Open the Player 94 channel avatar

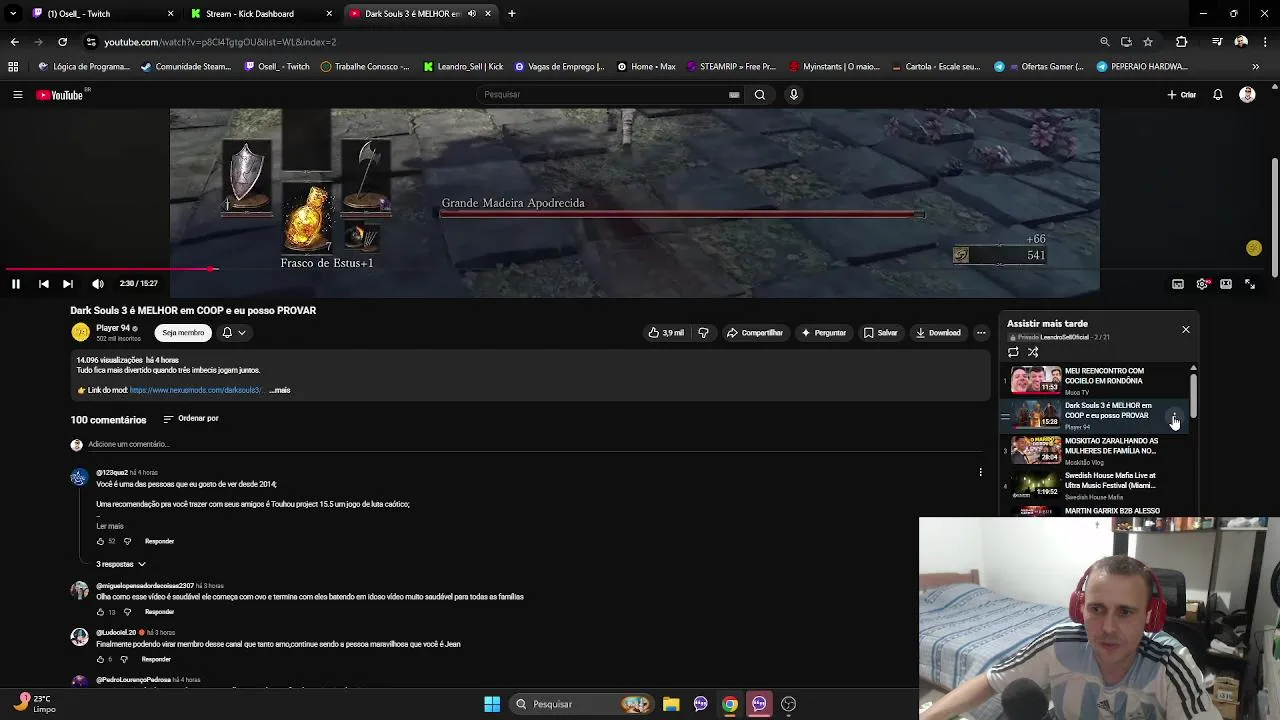[x=80, y=332]
